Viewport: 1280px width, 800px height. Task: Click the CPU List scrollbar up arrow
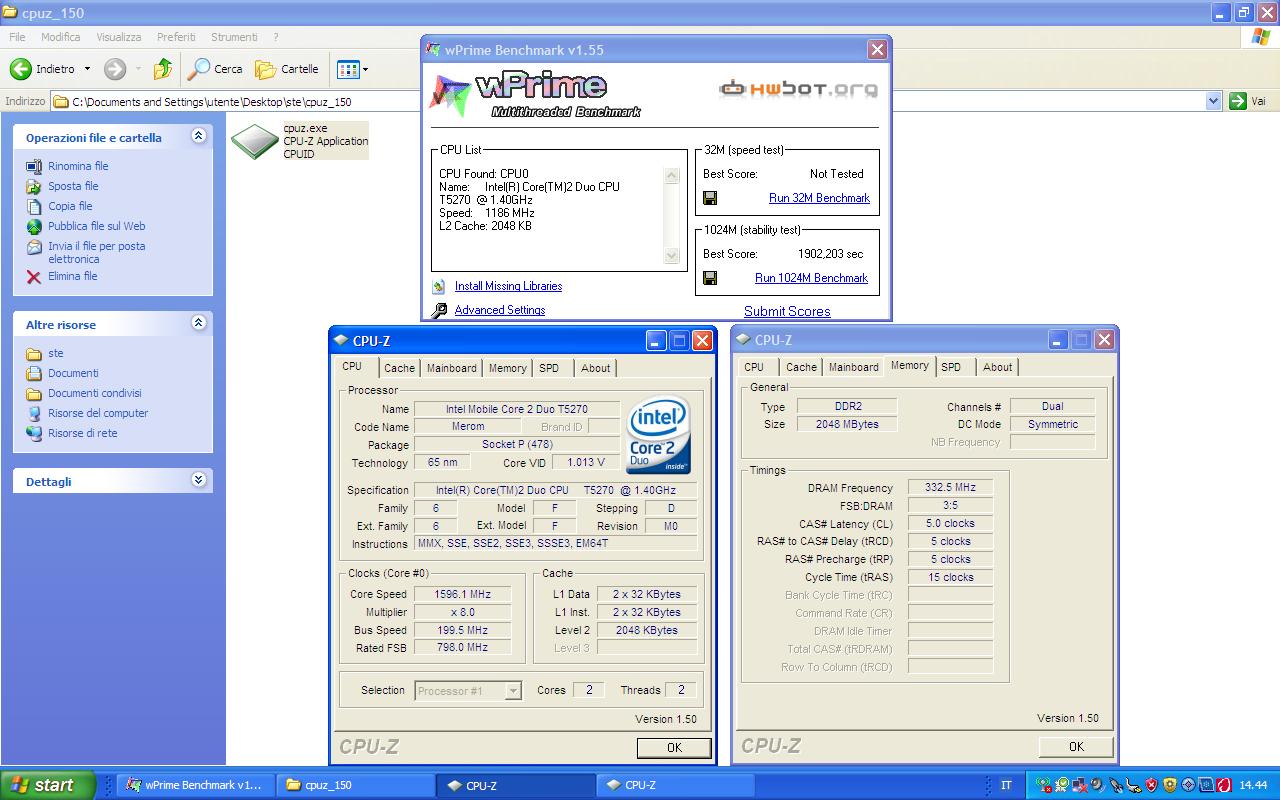pyautogui.click(x=672, y=176)
